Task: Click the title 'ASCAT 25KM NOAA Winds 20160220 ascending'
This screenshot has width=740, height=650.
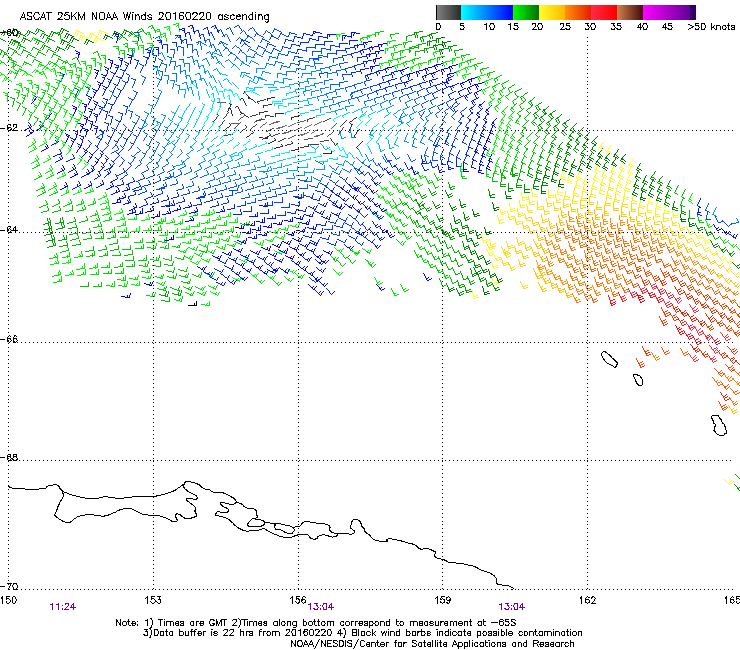Action: click(144, 17)
